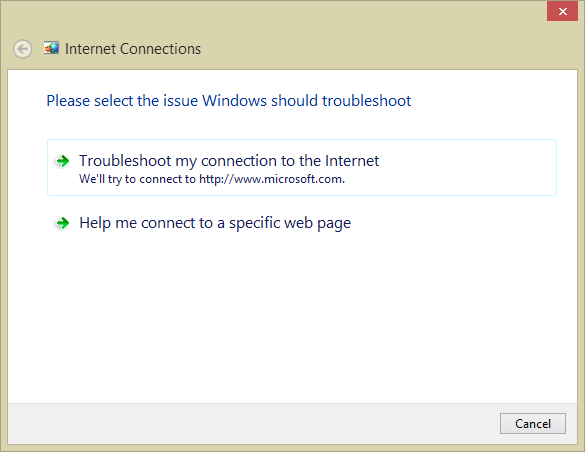
Task: Start the microsoft.com connection test option
Action: 302,167
